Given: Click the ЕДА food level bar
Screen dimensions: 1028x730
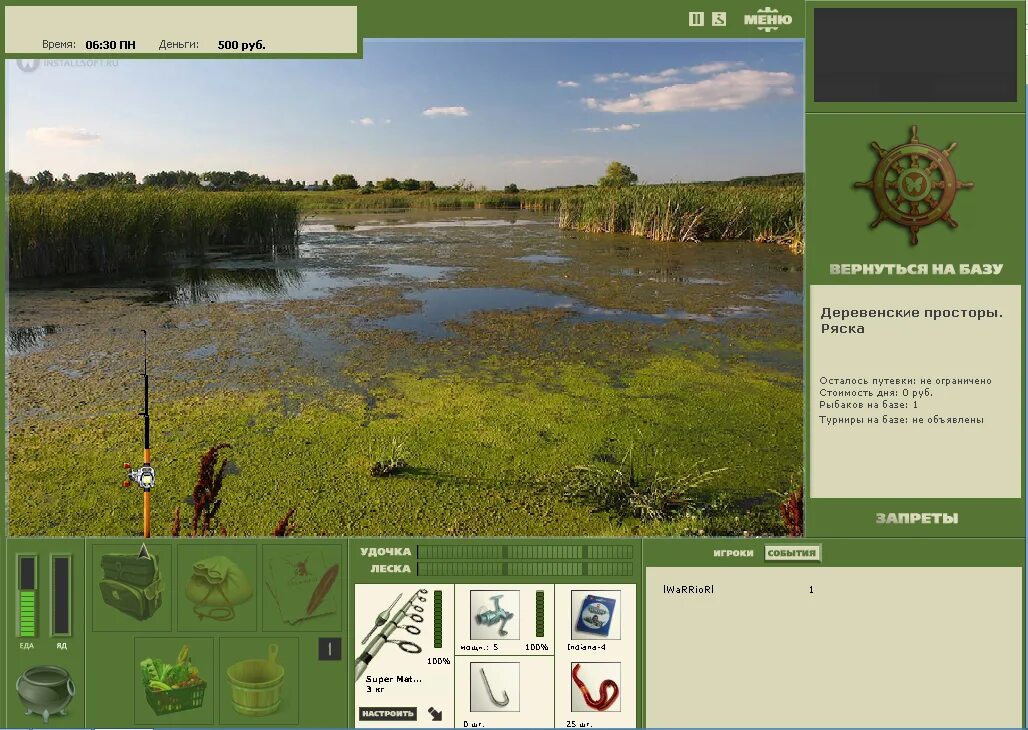Looking at the screenshot, I should [x=27, y=596].
